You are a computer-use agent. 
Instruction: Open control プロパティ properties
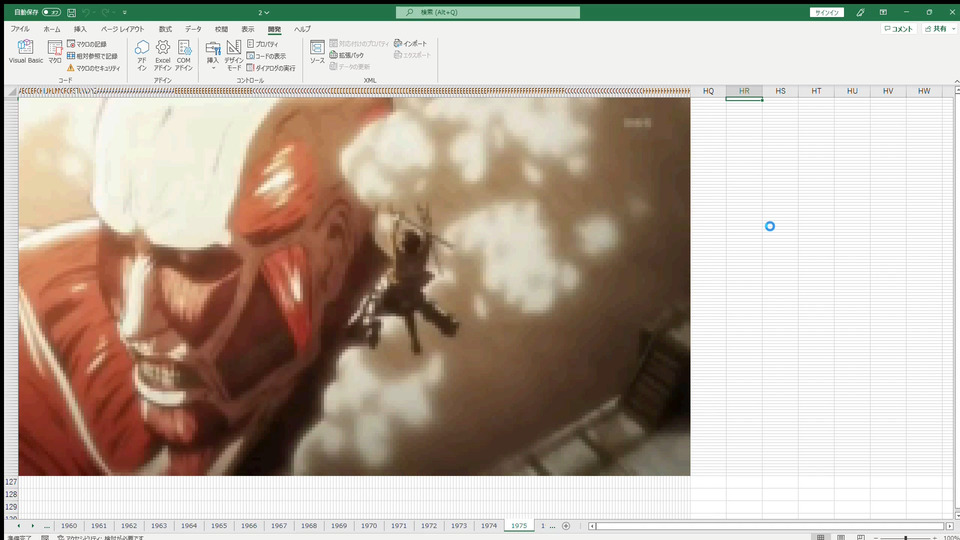[263, 44]
